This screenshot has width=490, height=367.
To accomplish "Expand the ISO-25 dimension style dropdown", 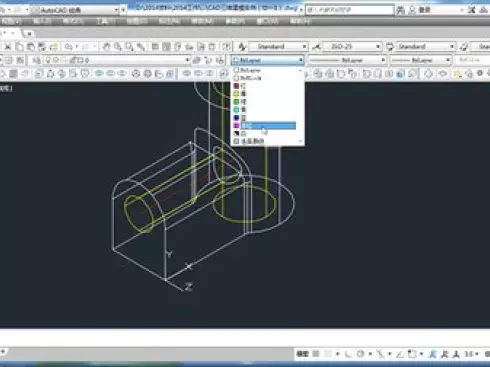I will 352,46.
